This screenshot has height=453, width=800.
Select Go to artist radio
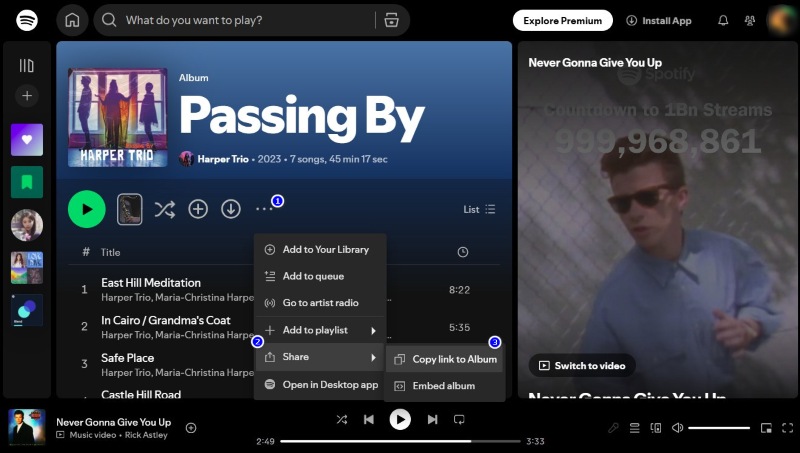click(320, 303)
